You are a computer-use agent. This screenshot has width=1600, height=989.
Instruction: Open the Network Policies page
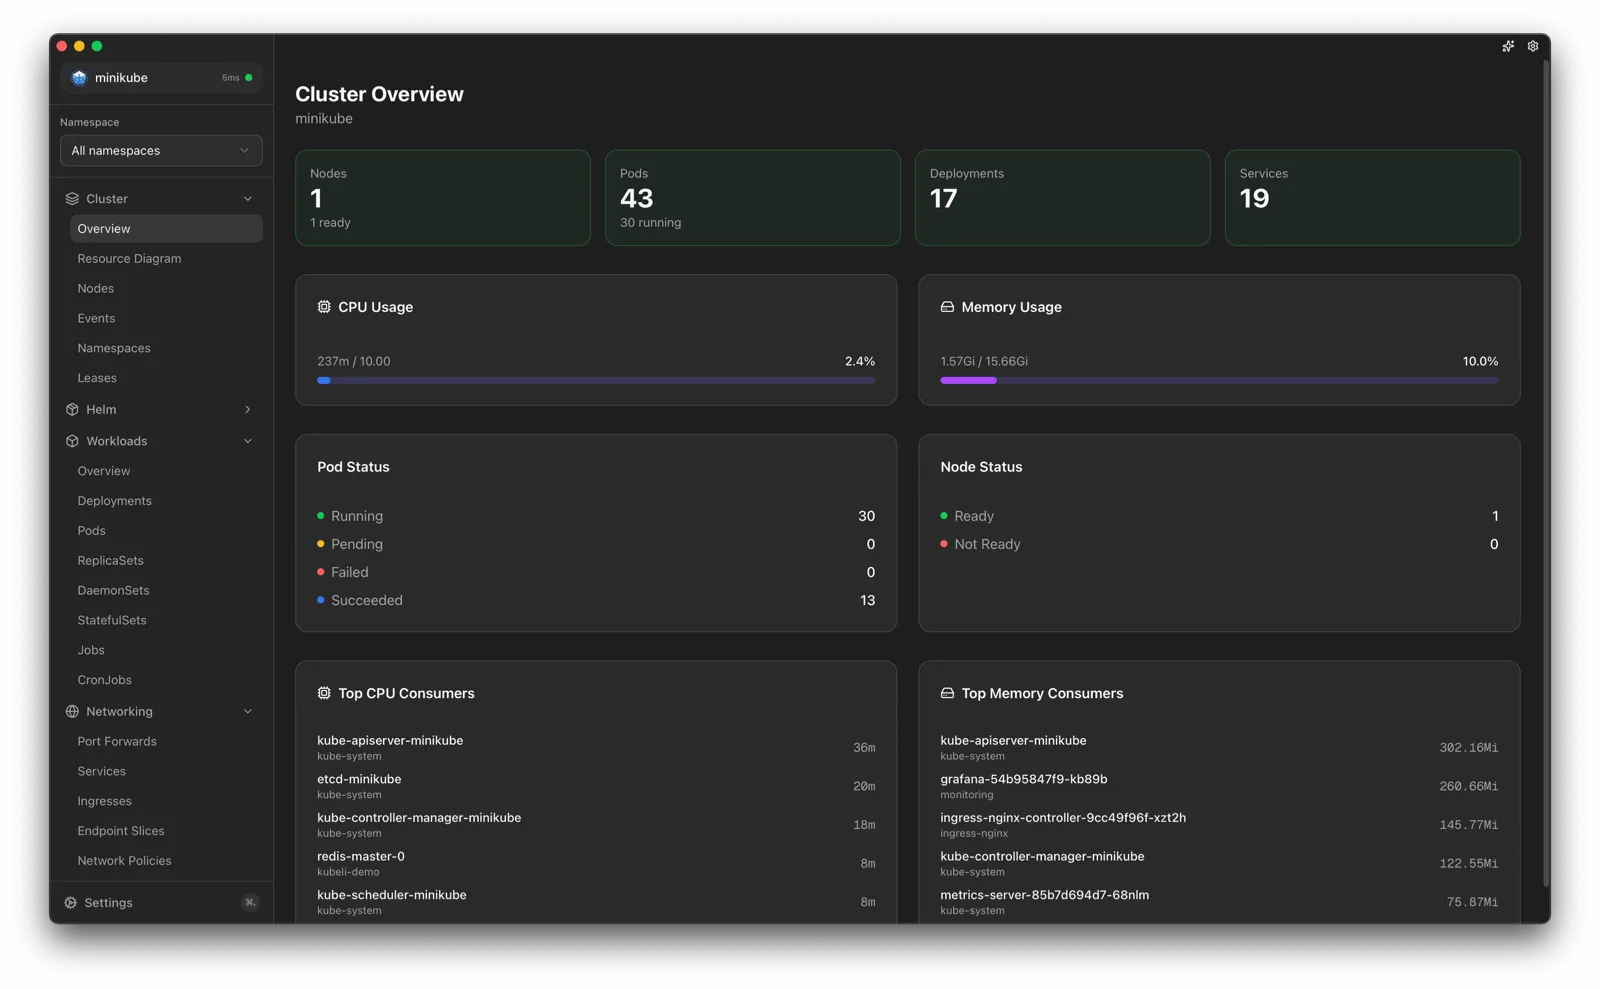click(124, 860)
